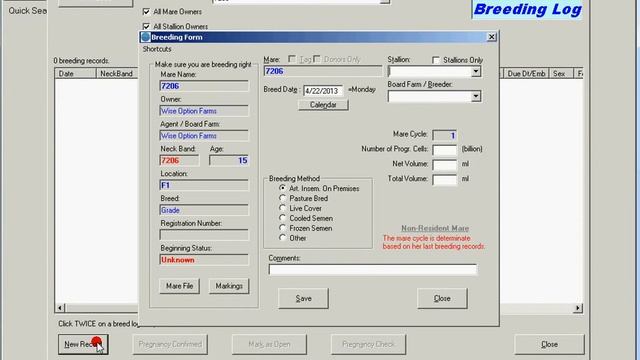The image size is (640, 360).
Task: Enable the Stallions Only checkbox
Action: 436,60
